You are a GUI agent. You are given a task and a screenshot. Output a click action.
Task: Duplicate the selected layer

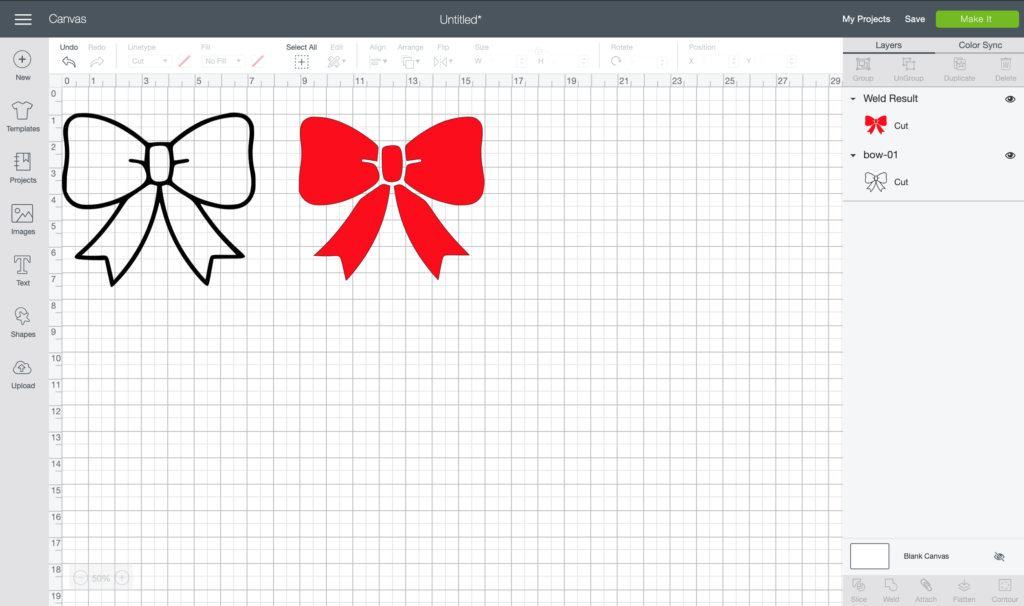(959, 69)
